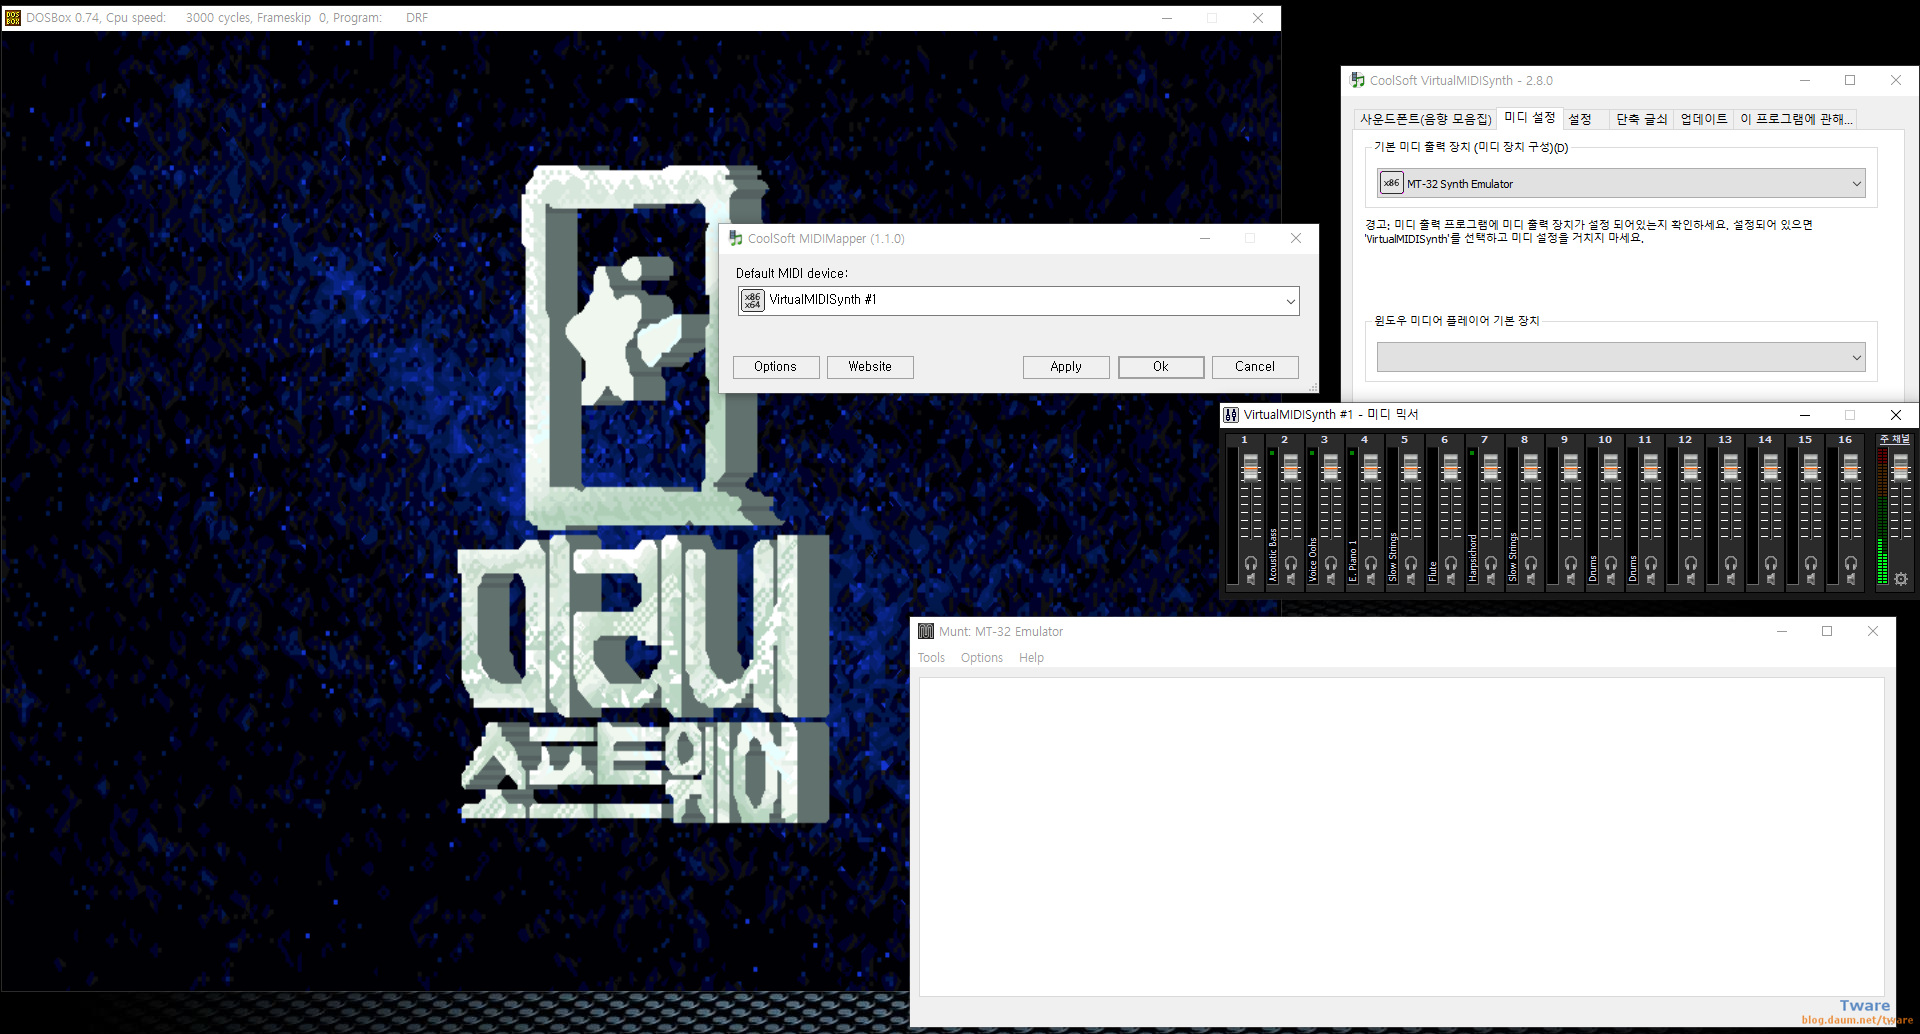The height and width of the screenshot is (1034, 1920).
Task: Solo Voice Oohs channel 3 headphone
Action: click(1331, 563)
